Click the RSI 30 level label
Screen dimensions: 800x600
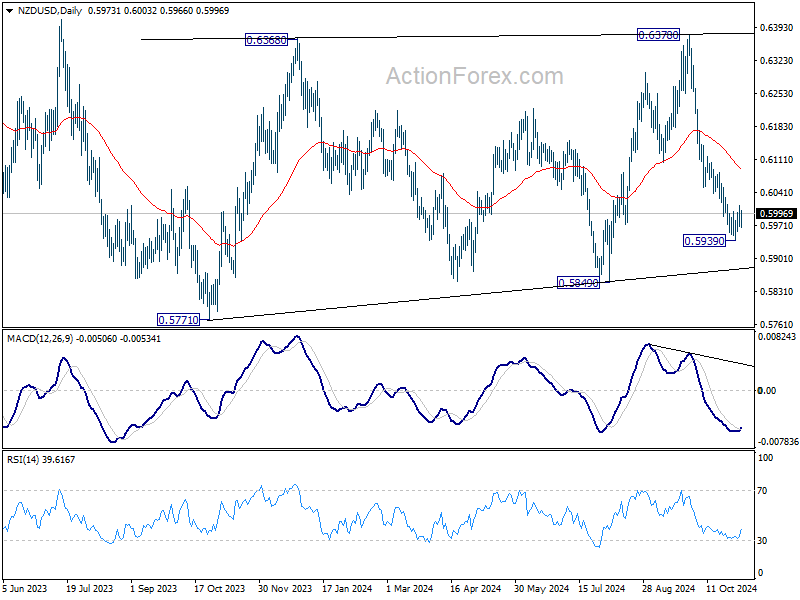coord(762,541)
